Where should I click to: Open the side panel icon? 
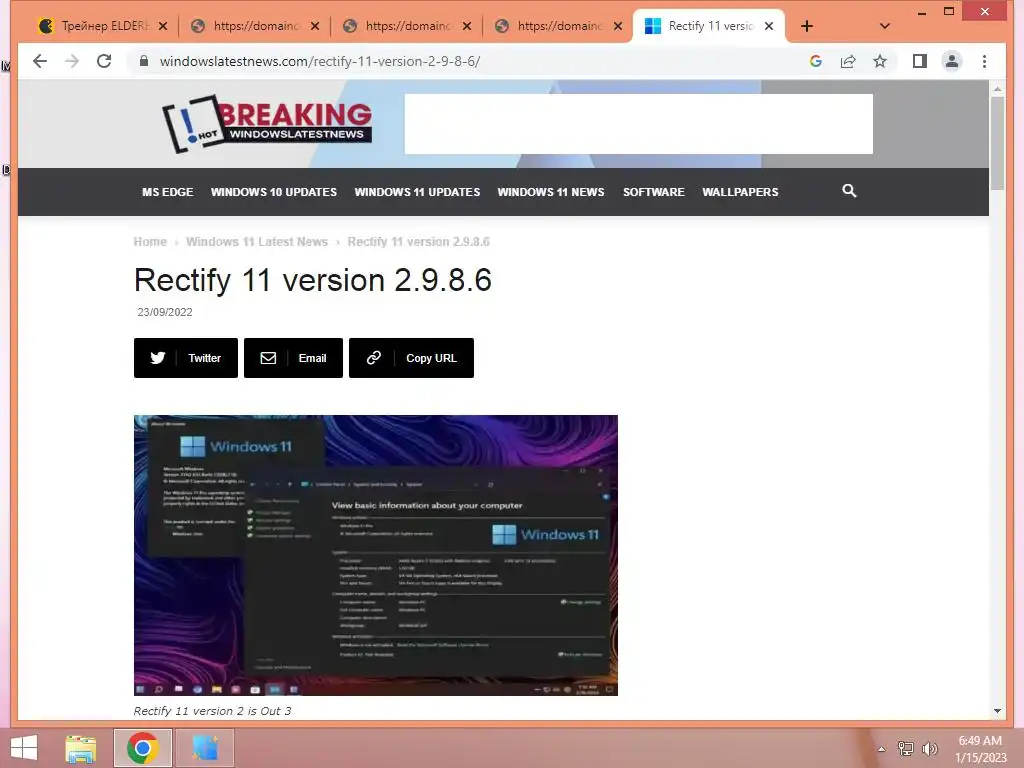920,61
